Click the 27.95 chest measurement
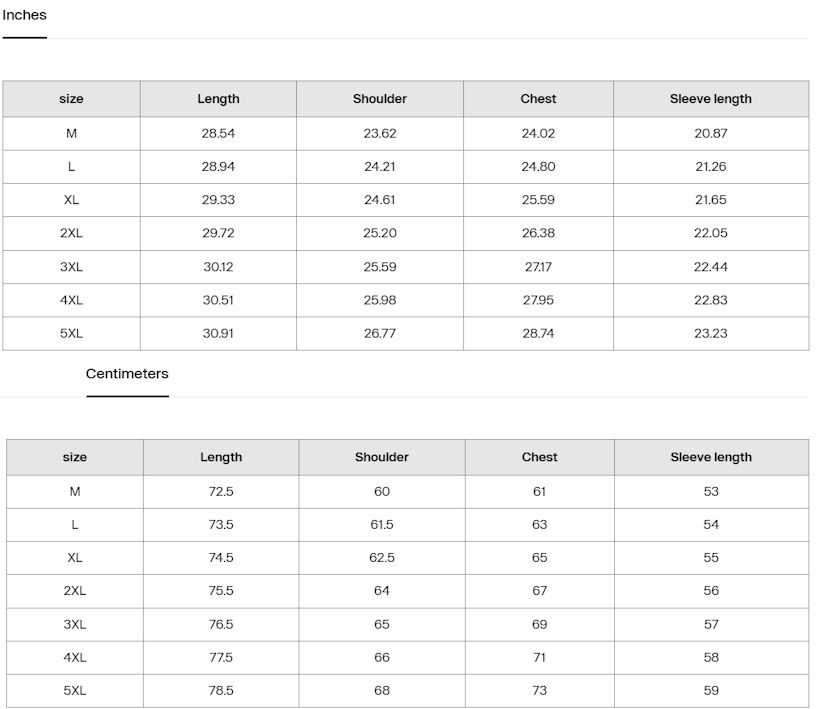Viewport: 817px width, 709px height. click(x=538, y=300)
